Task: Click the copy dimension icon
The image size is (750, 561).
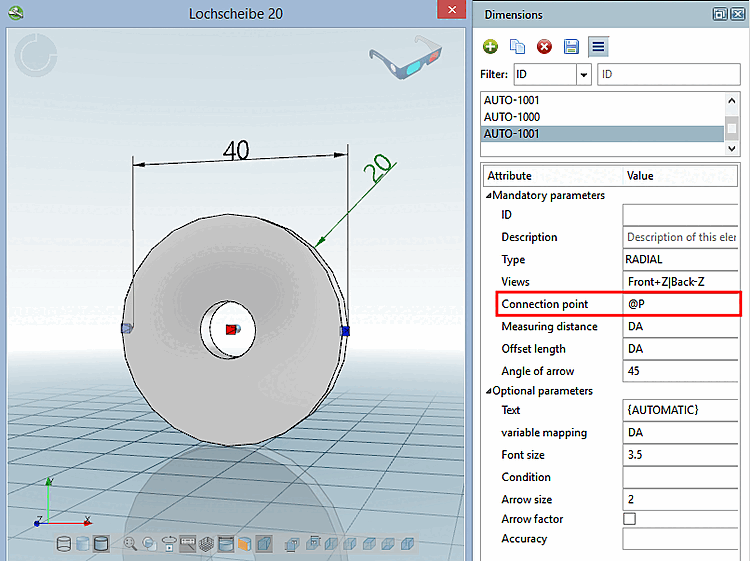Action: 517,47
